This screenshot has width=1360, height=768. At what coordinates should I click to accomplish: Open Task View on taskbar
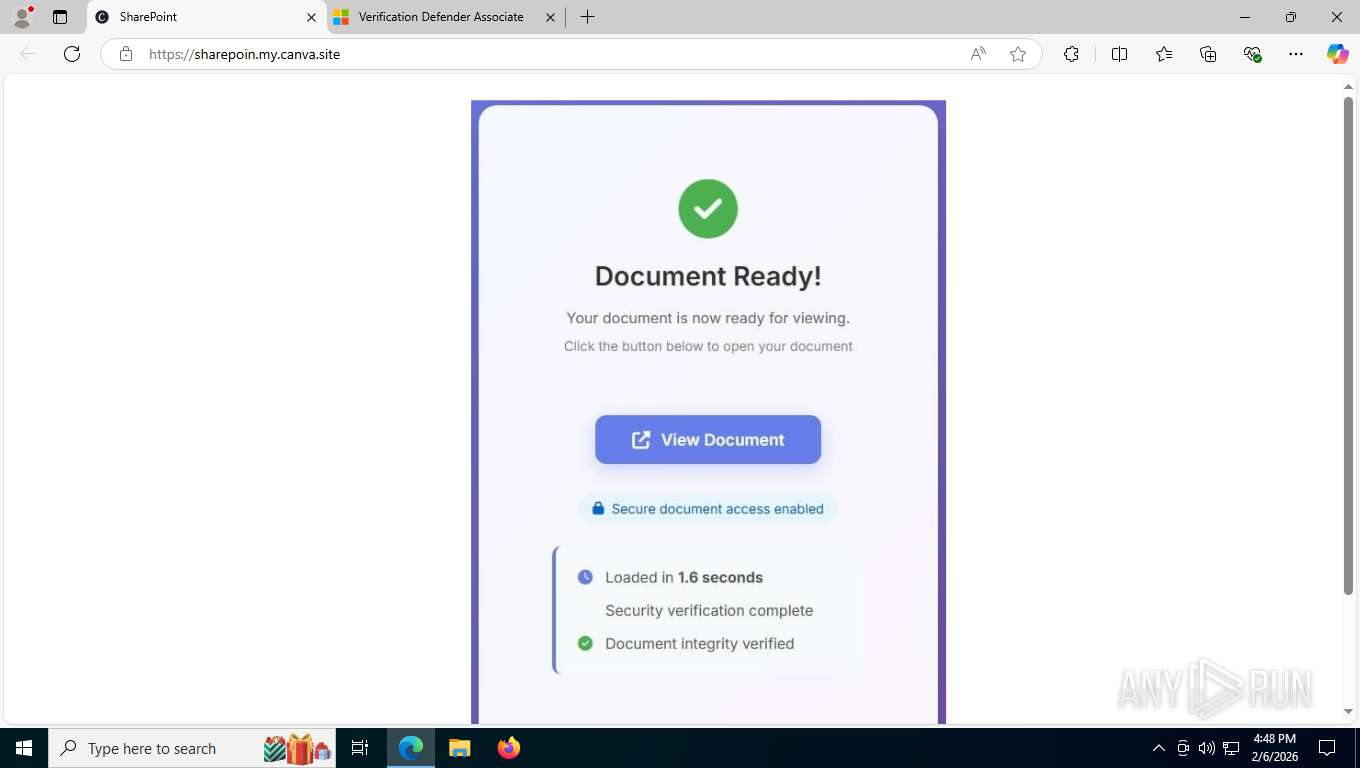pos(360,748)
